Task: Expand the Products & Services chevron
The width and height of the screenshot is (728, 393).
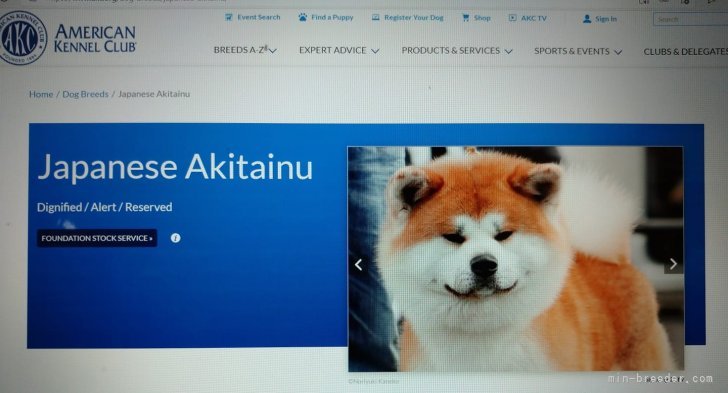Action: (508, 51)
